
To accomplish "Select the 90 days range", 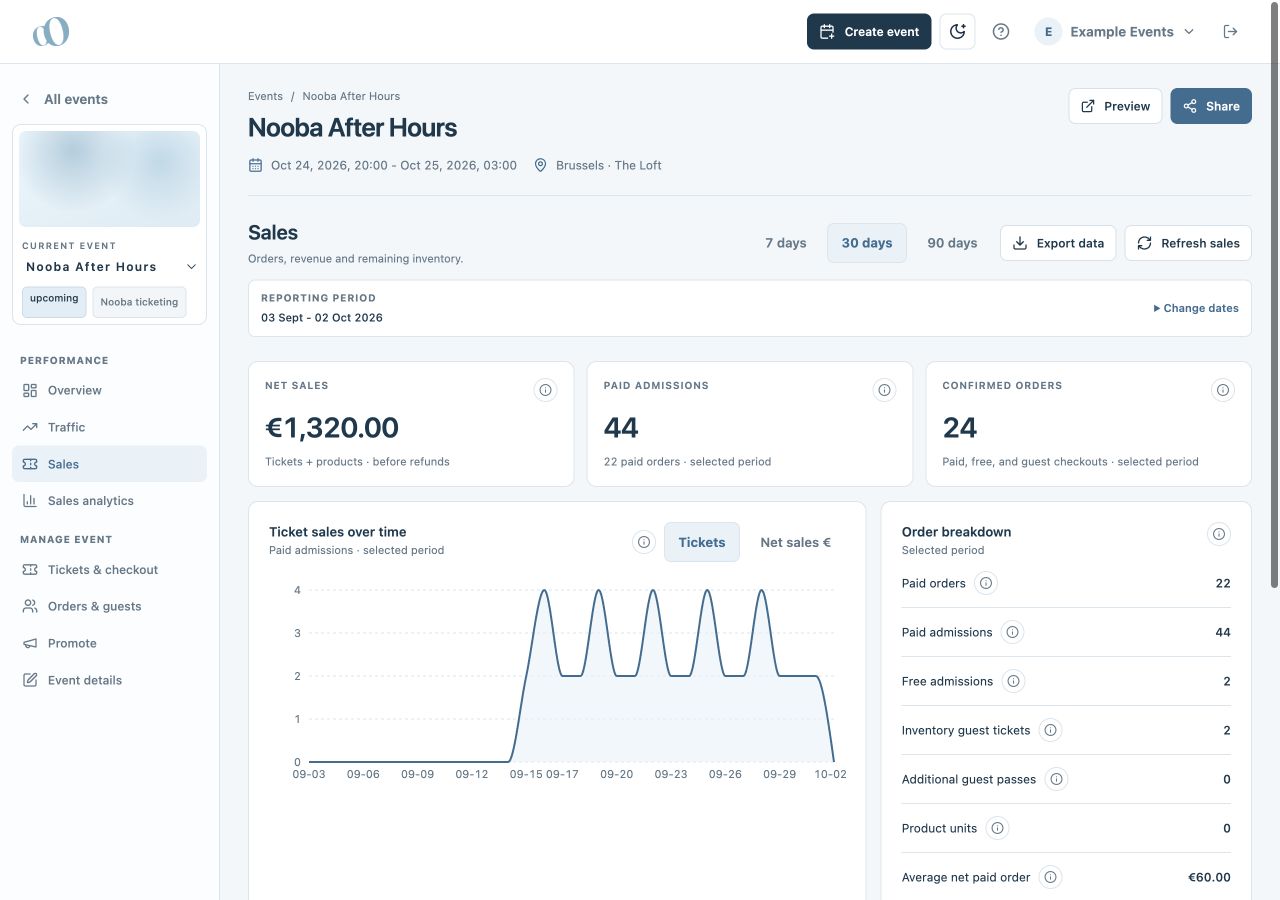I will click(952, 243).
